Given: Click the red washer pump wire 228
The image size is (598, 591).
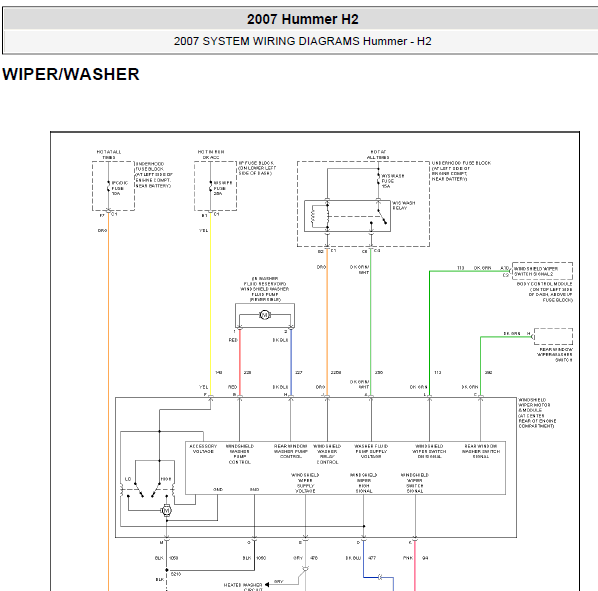Looking at the screenshot, I should (x=240, y=362).
